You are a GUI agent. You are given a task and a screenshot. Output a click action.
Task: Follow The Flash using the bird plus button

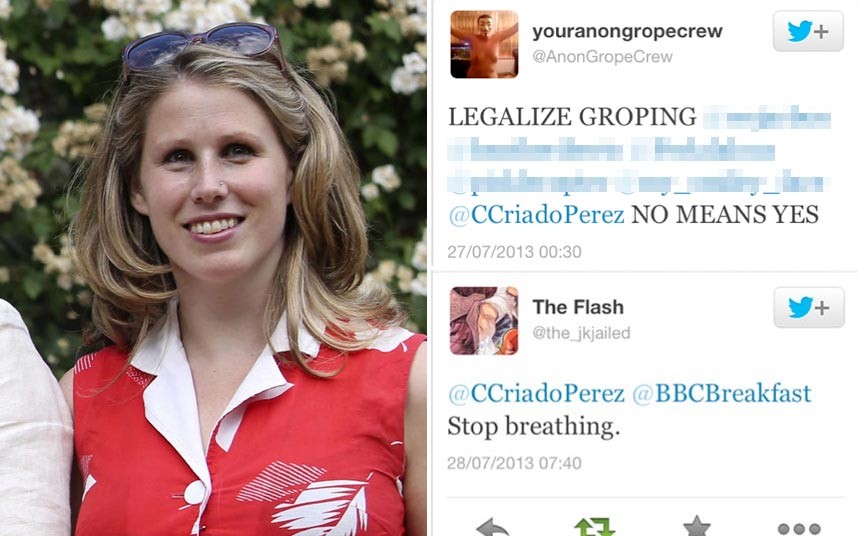pyautogui.click(x=809, y=307)
